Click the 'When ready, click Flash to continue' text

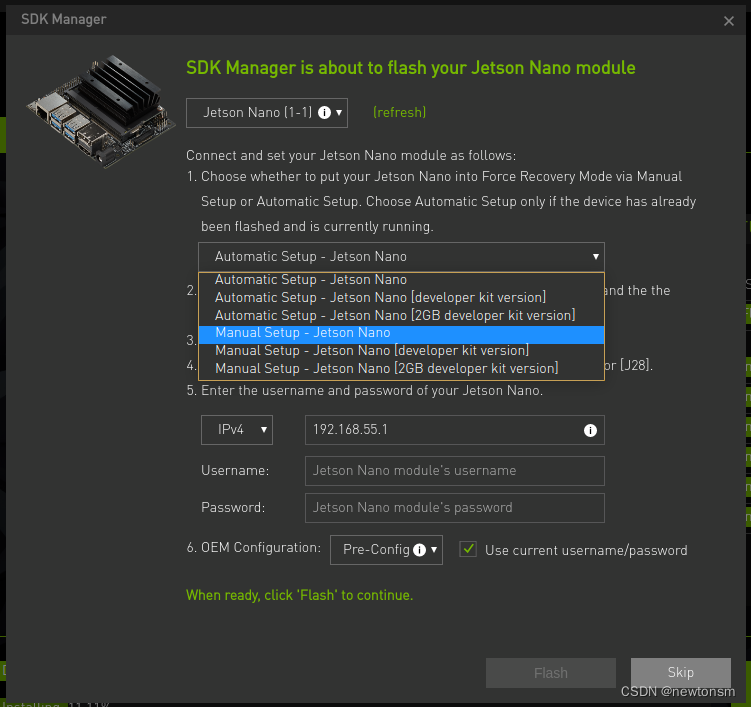299,595
